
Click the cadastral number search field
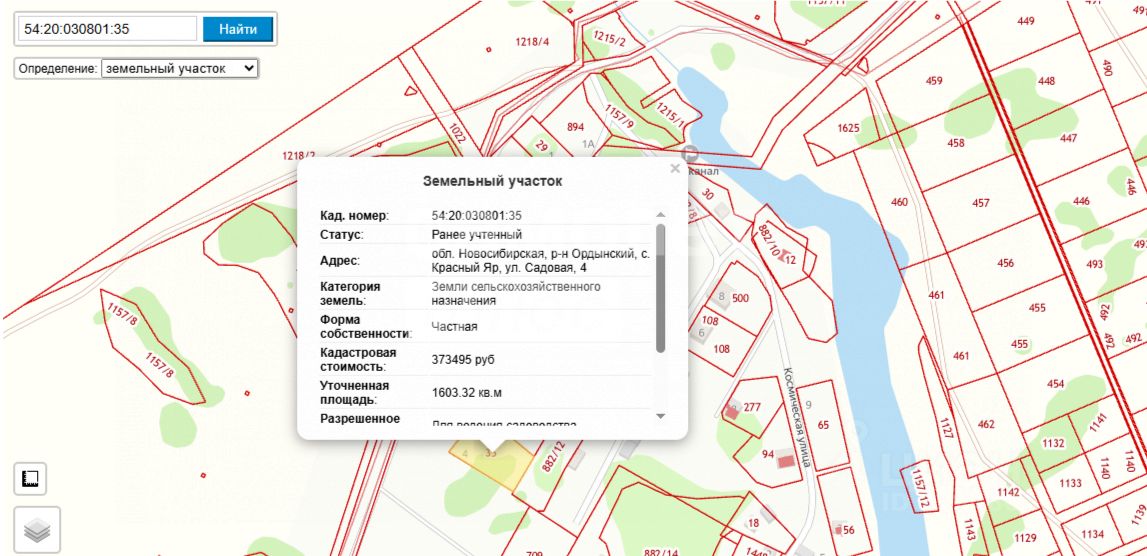click(108, 29)
